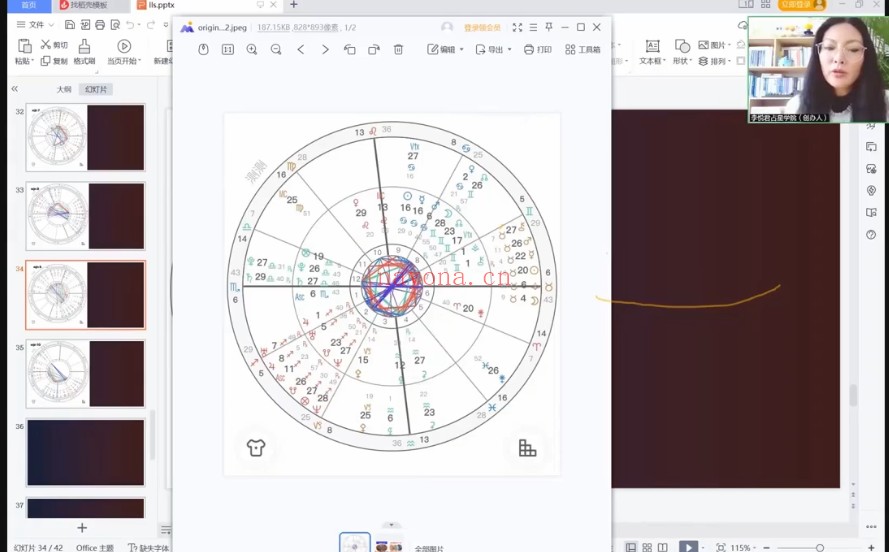Screen dimensions: 889x552
Task: Select slide 32 thumbnail
Action: pos(86,137)
